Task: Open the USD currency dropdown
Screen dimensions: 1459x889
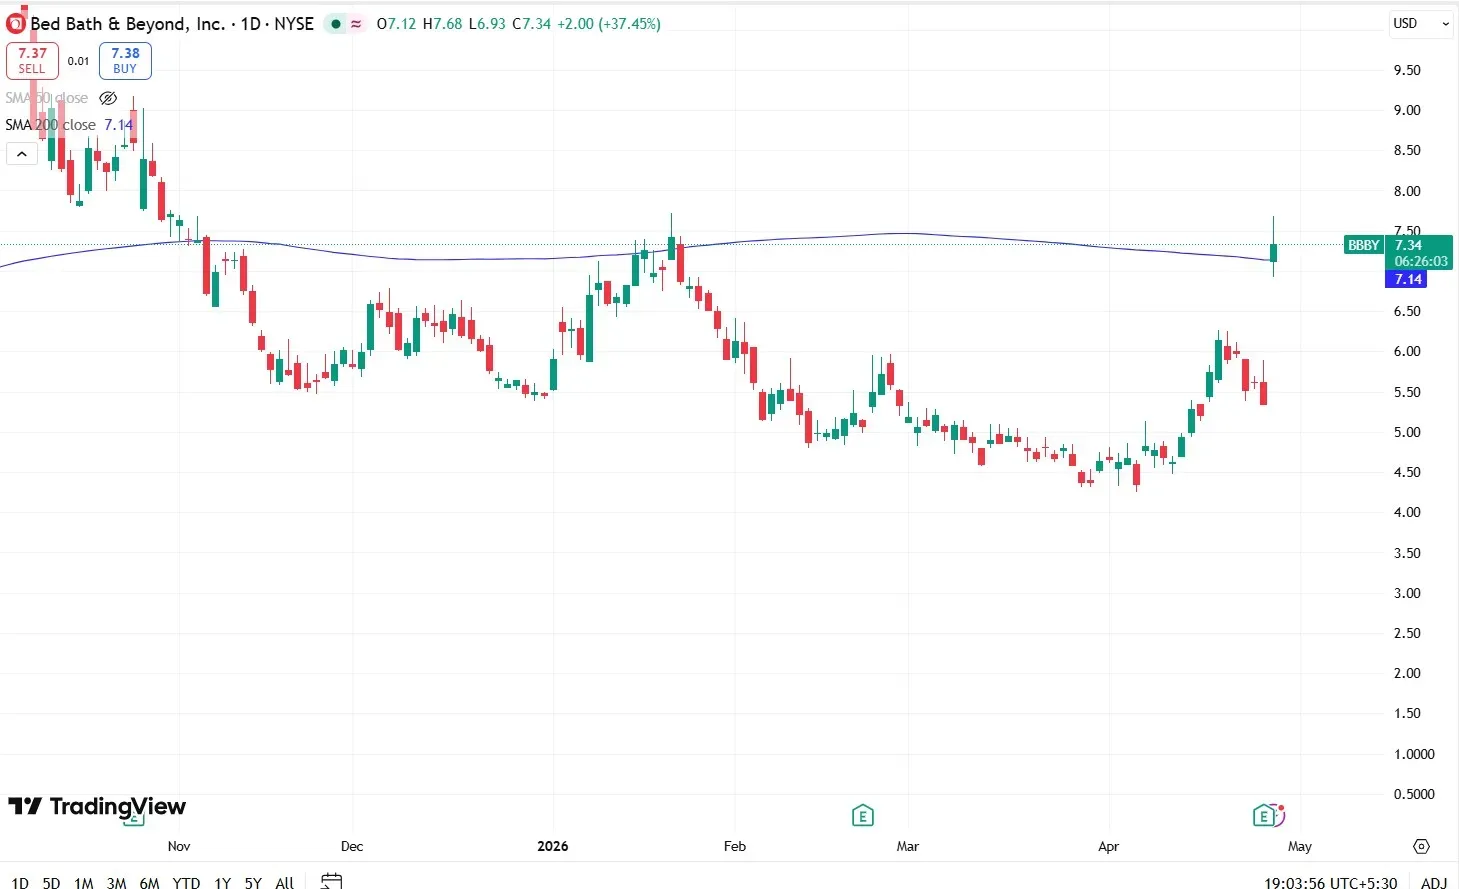Action: (1420, 23)
